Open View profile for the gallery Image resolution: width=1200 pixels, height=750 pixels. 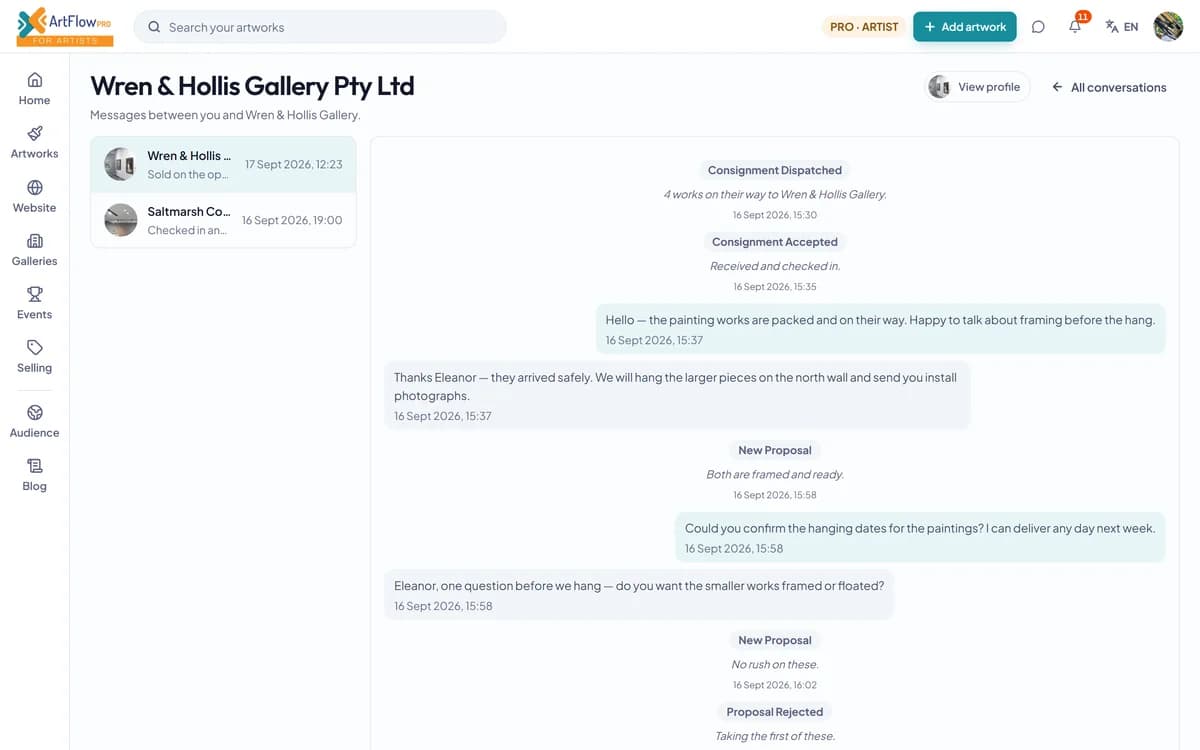coord(975,87)
